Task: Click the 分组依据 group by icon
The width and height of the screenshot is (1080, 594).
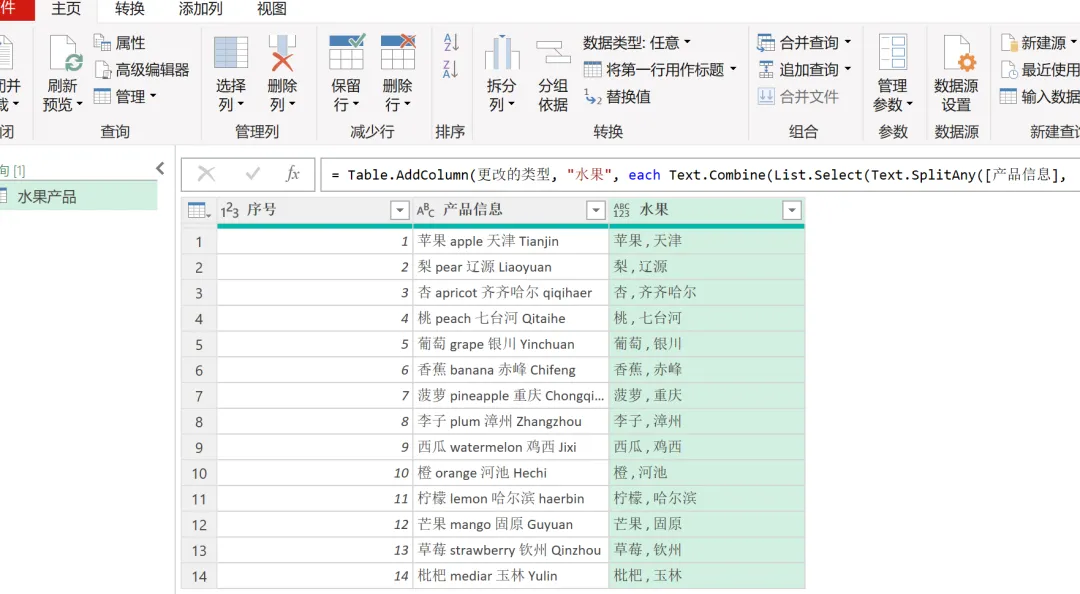Action: click(x=553, y=53)
